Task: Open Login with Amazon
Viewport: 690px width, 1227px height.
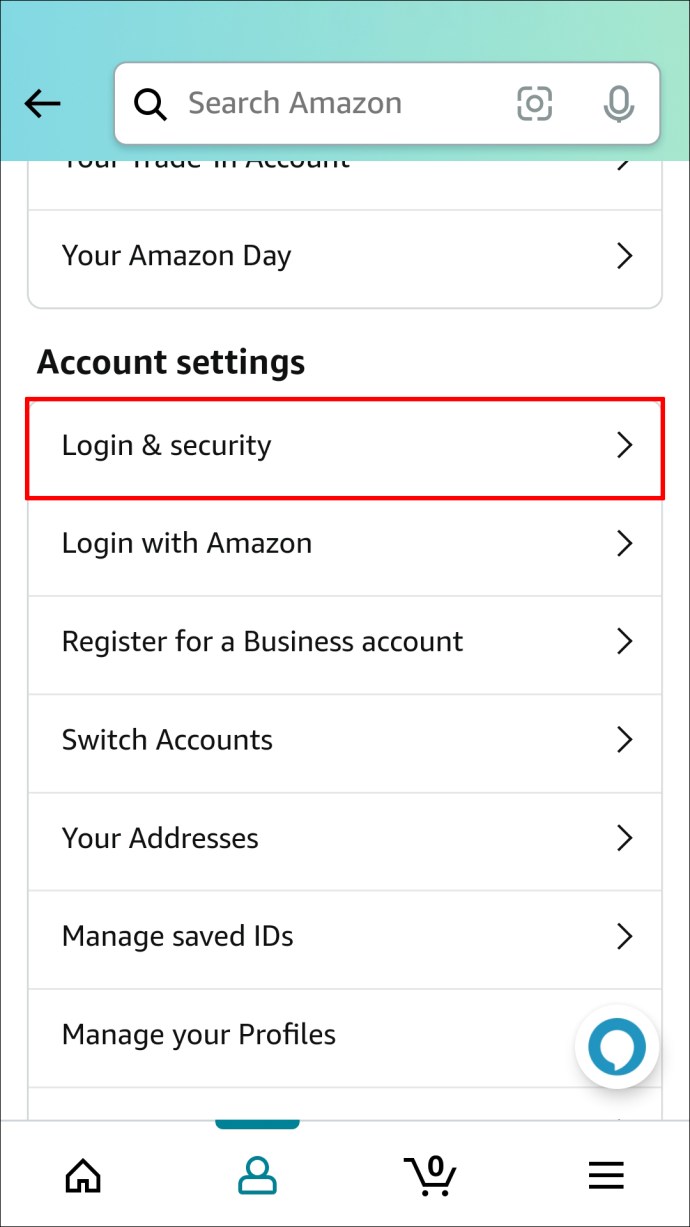Action: click(x=345, y=544)
